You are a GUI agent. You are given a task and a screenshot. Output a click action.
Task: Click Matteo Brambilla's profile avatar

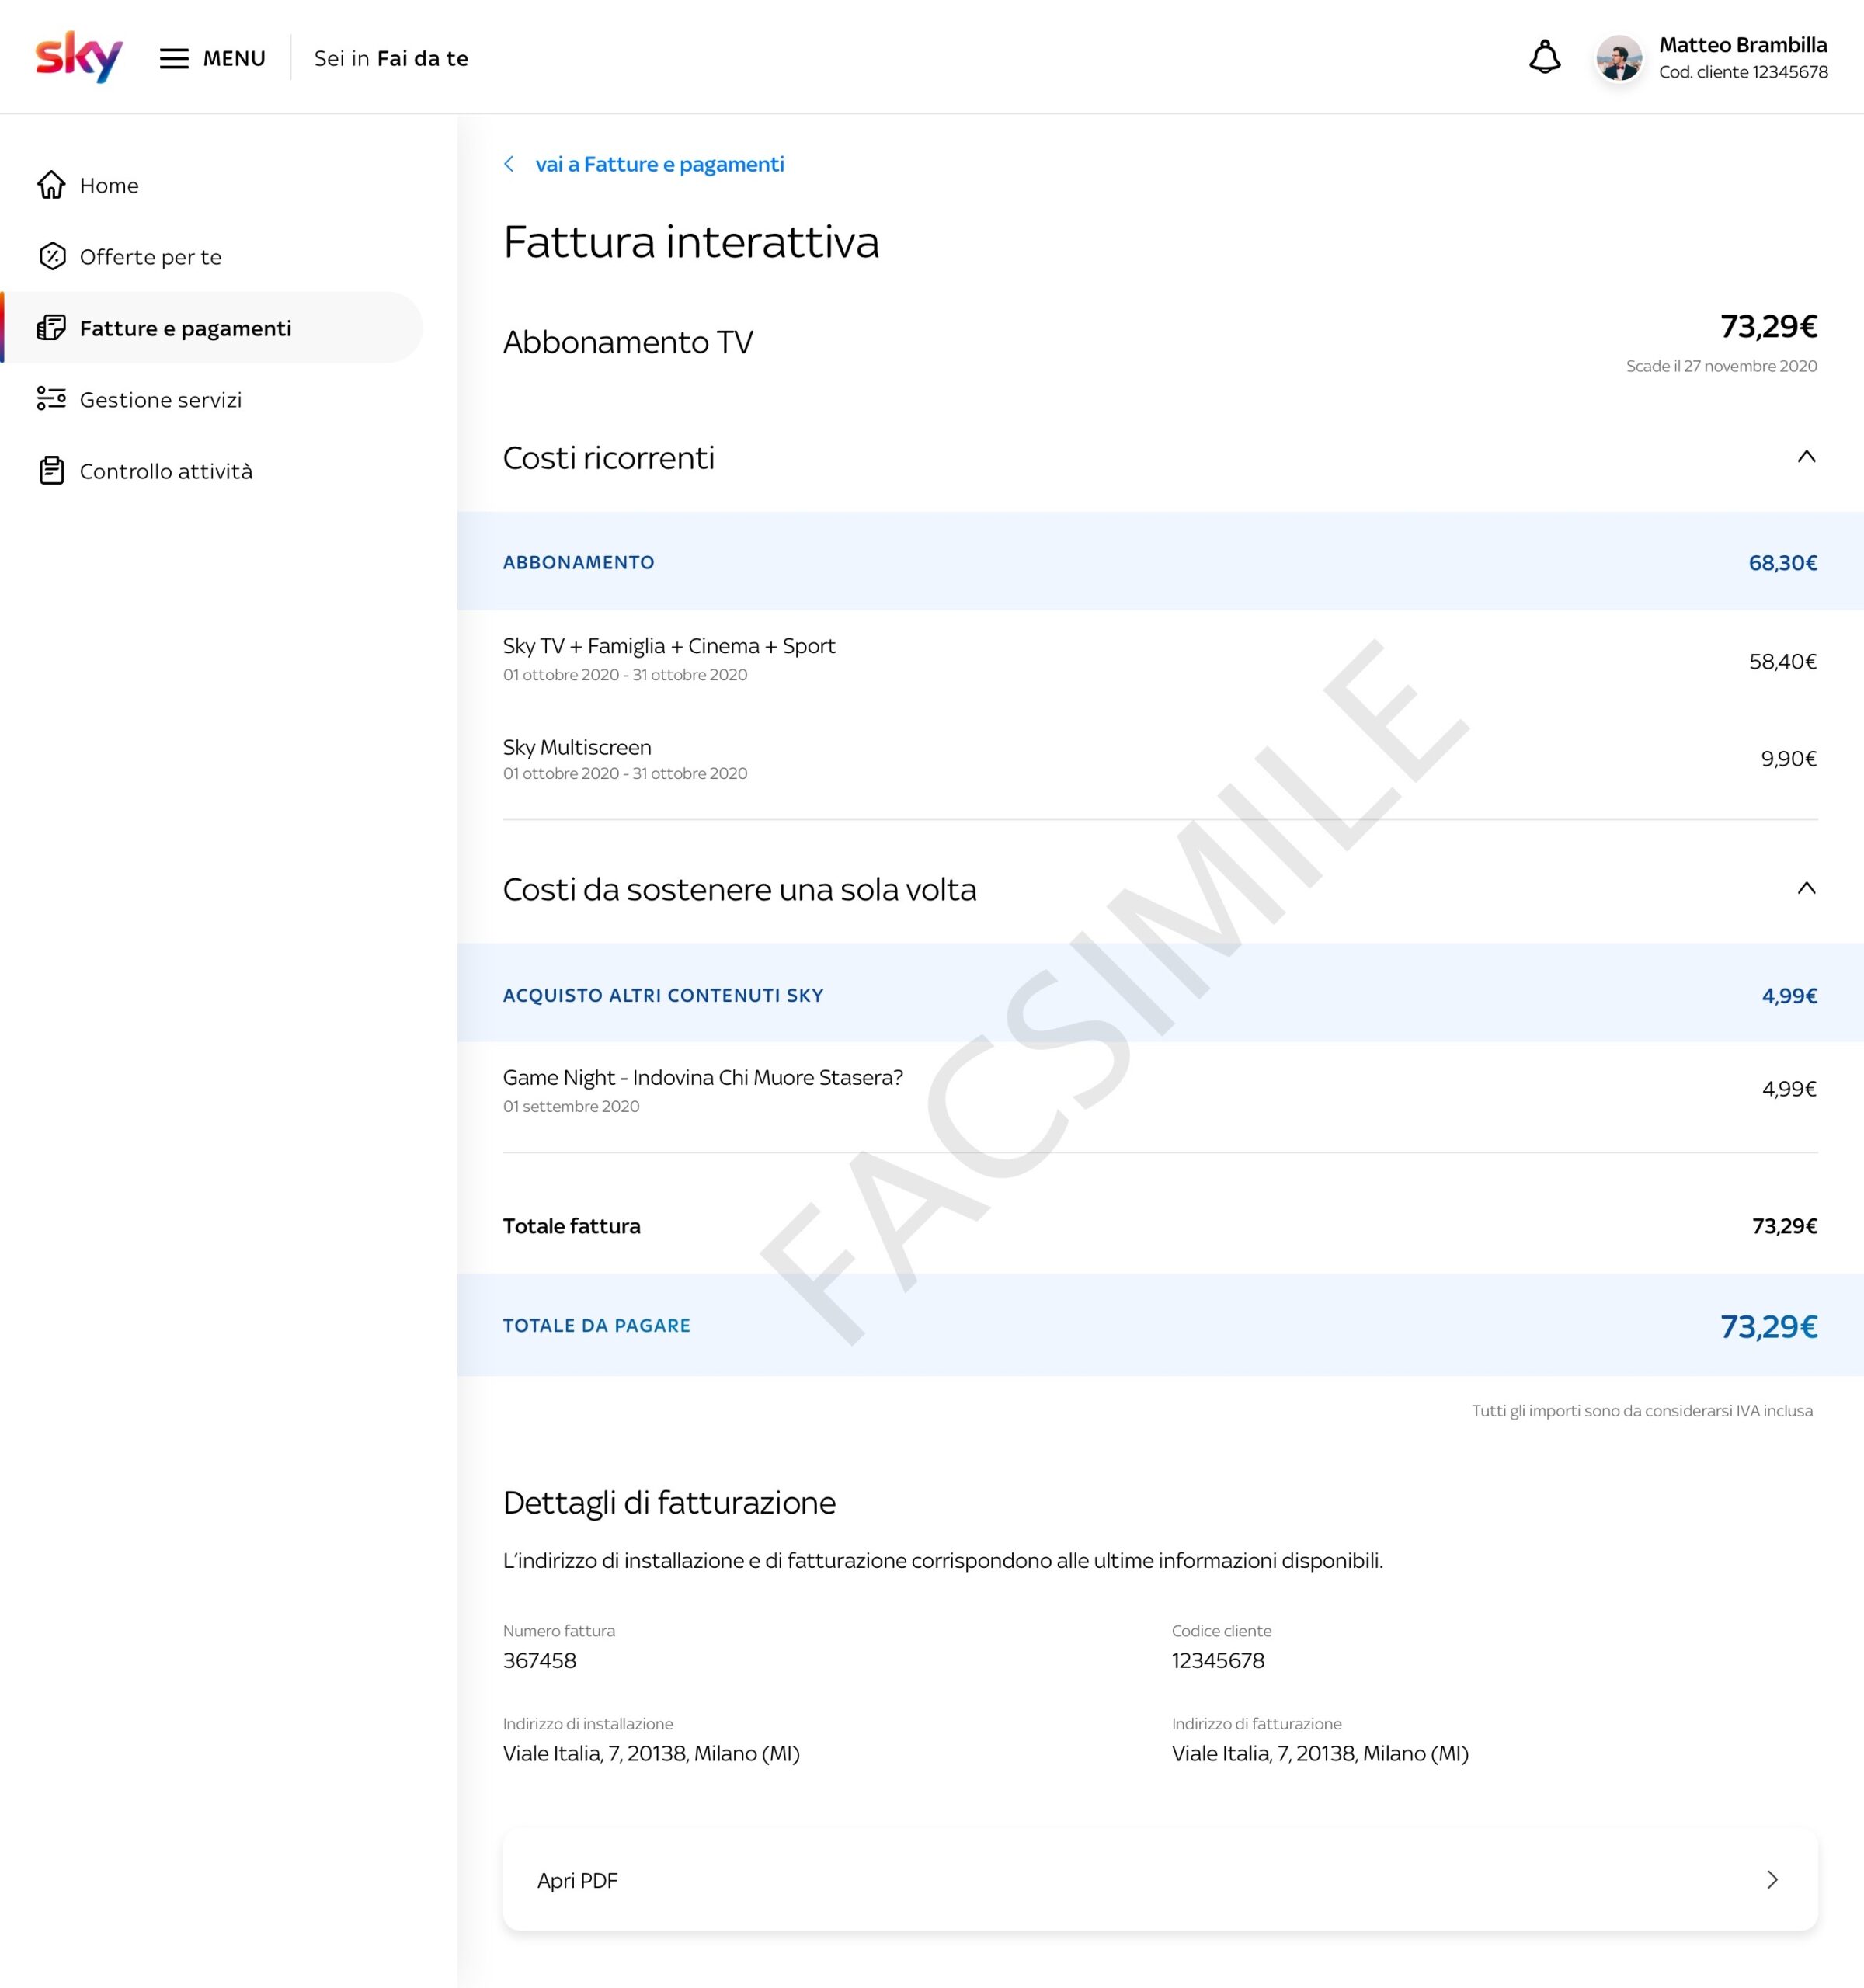[1618, 58]
